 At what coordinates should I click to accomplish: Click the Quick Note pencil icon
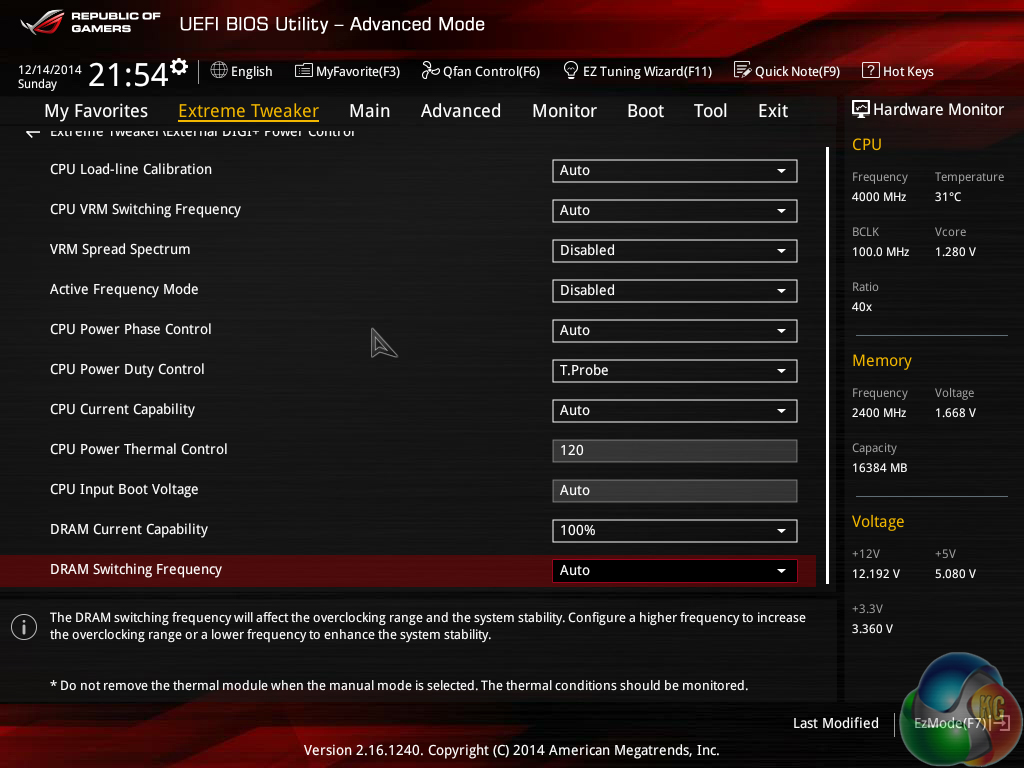[x=743, y=70]
